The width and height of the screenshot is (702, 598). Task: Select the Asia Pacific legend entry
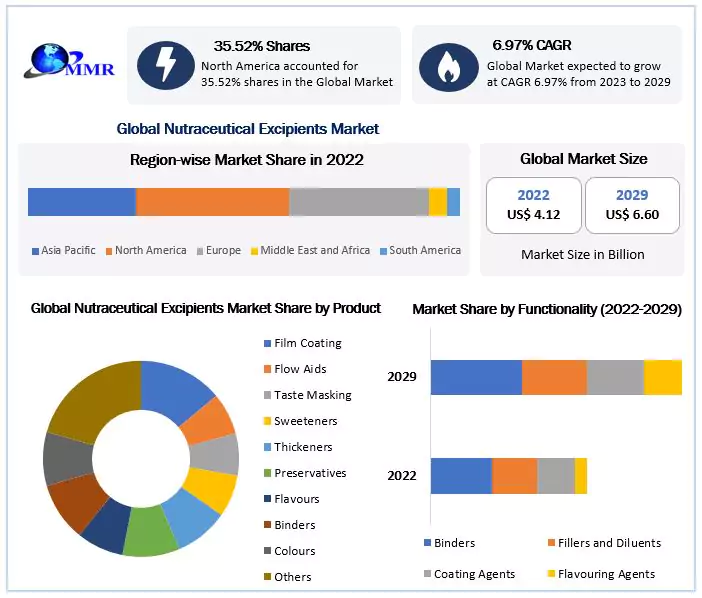tap(63, 250)
